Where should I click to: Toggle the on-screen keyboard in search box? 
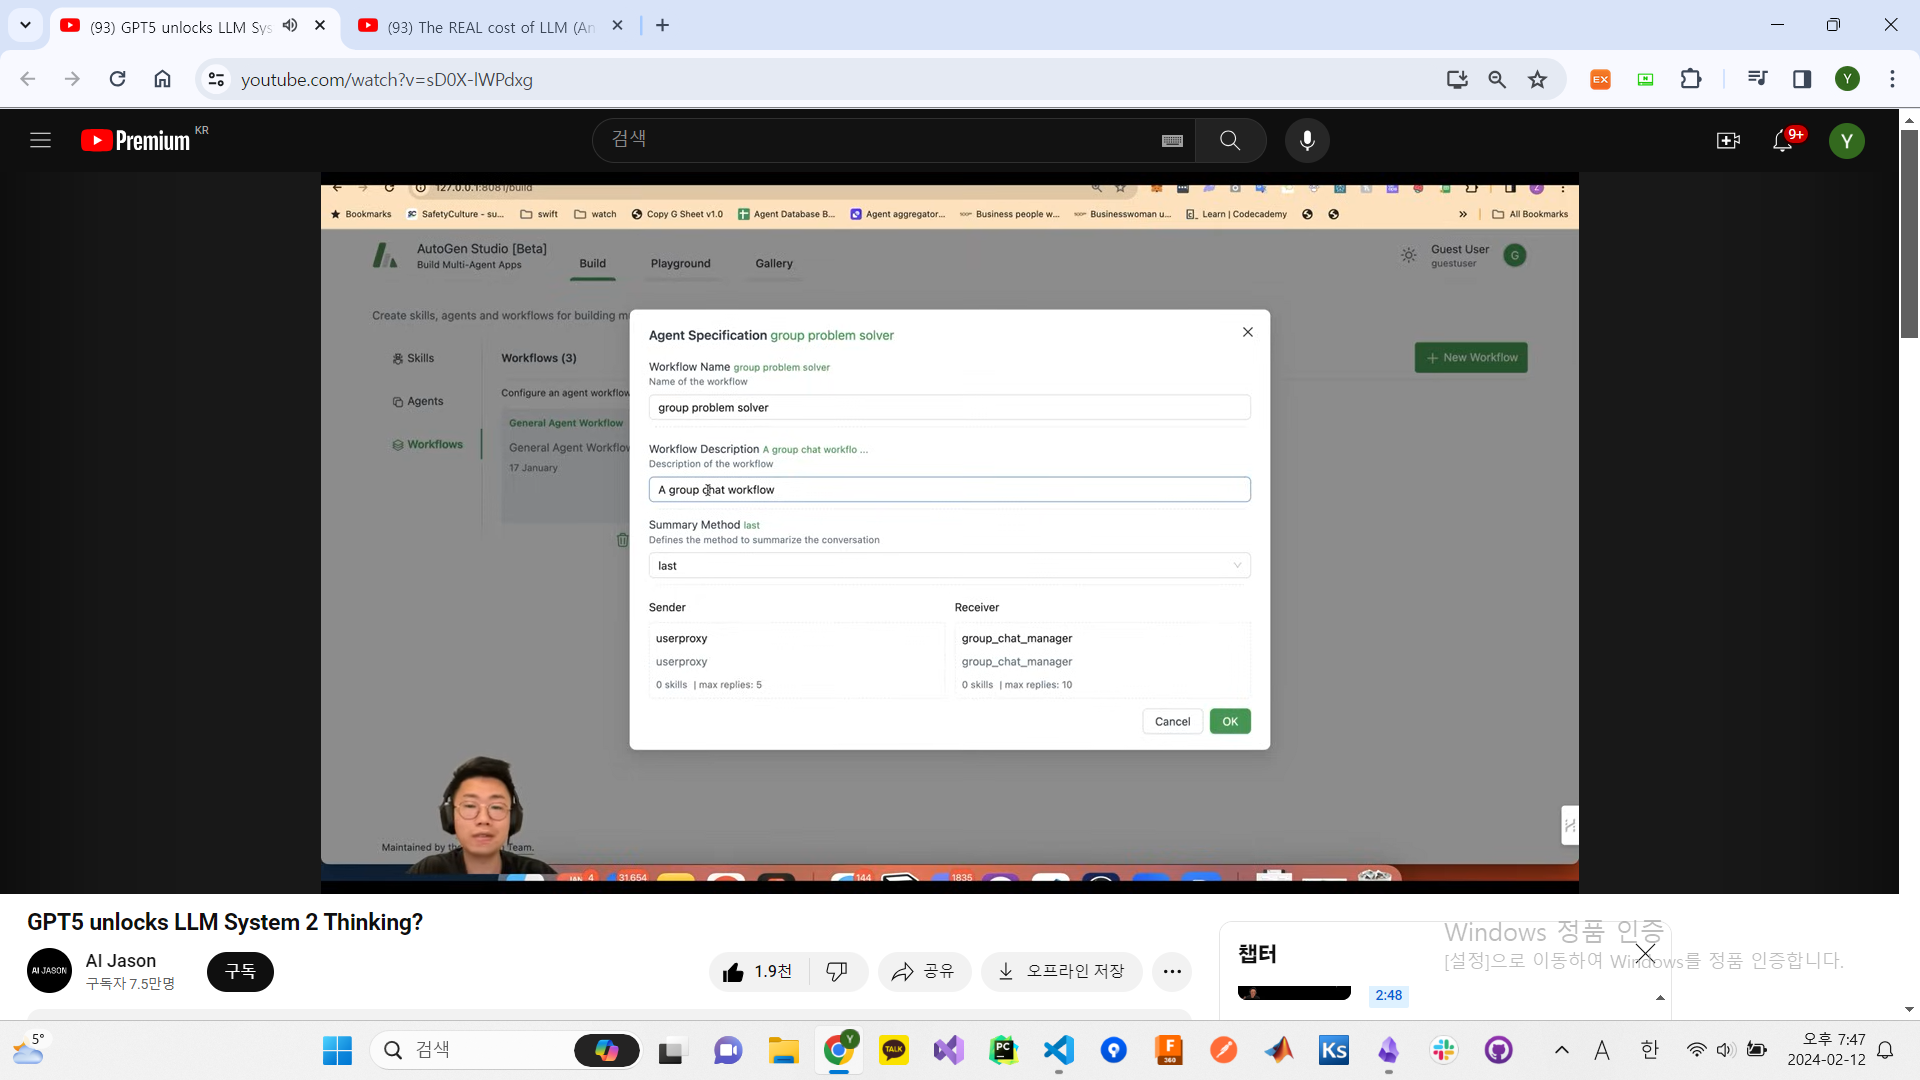(1172, 141)
